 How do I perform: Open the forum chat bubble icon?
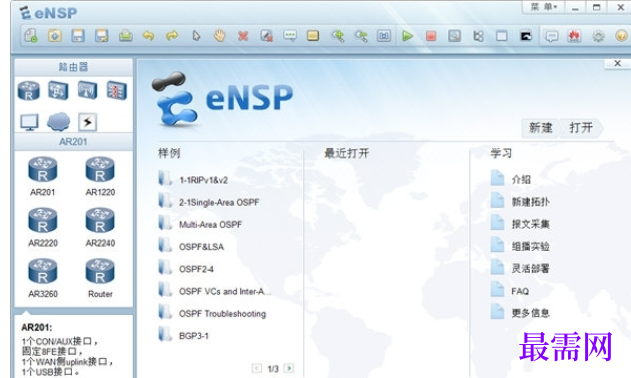(551, 36)
